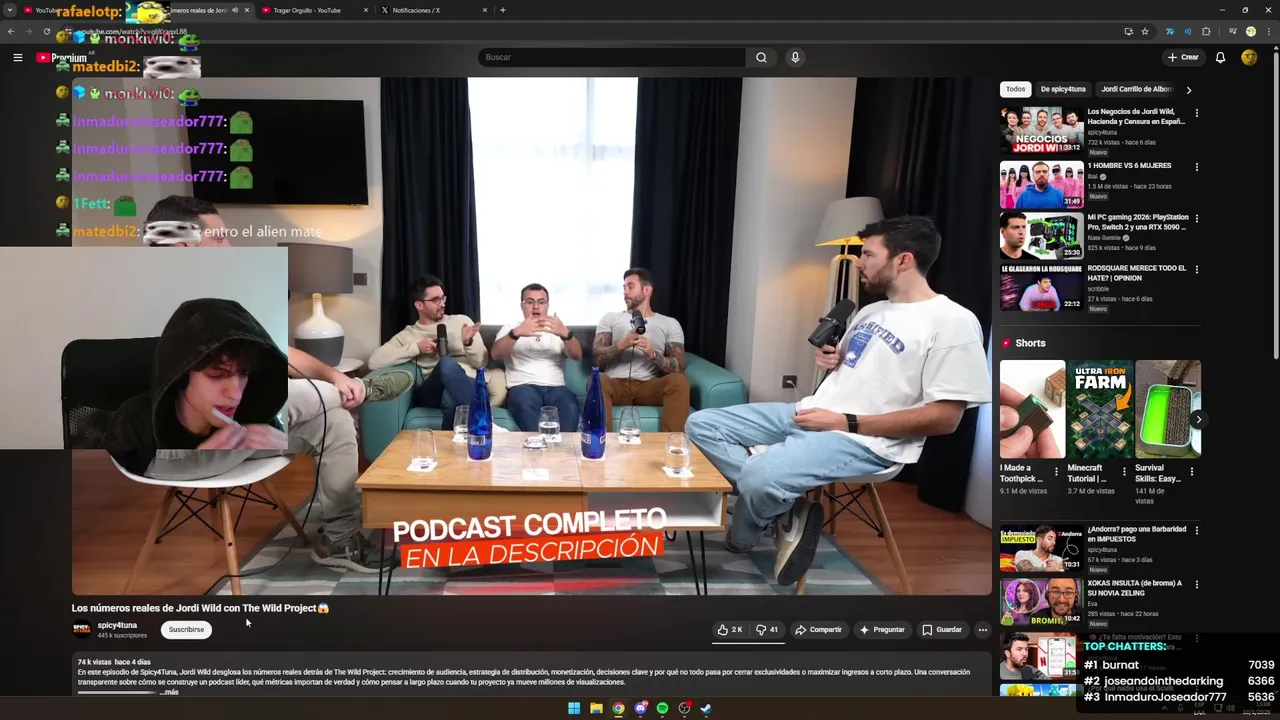Open more actions ellipsis under the video
The width and height of the screenshot is (1280, 720).
983,630
